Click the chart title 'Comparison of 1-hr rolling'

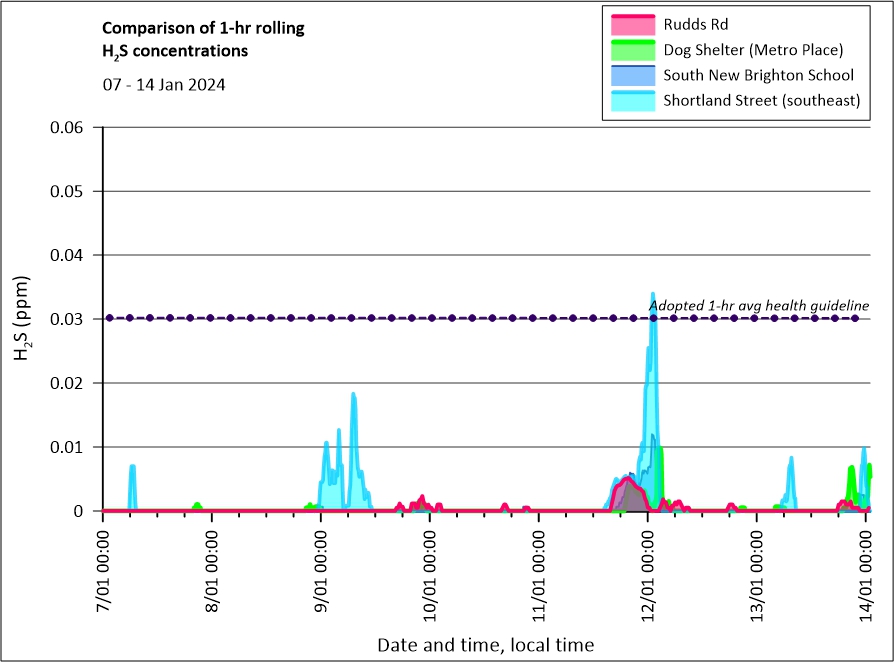203,28
